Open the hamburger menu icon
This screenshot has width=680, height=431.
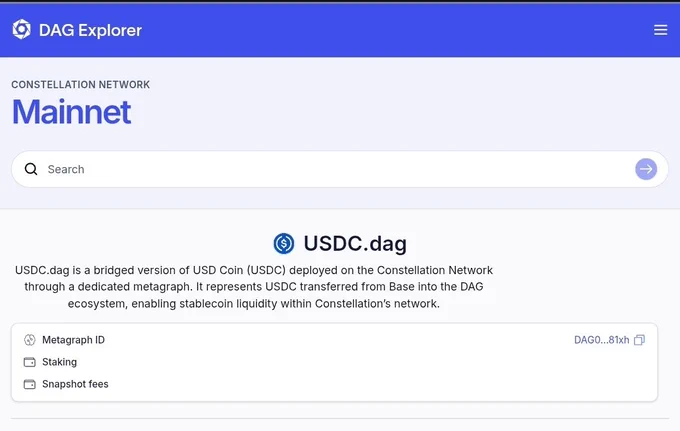click(x=660, y=30)
